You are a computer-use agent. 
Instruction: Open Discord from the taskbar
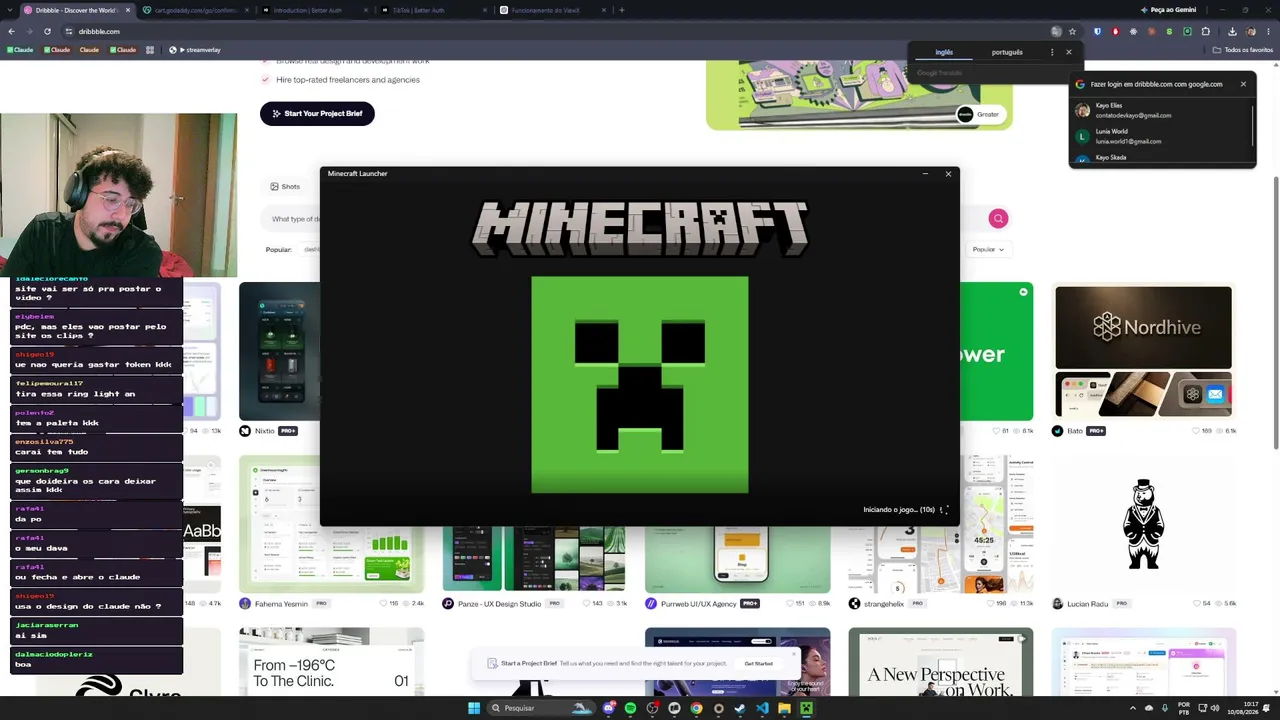pyautogui.click(x=608, y=708)
